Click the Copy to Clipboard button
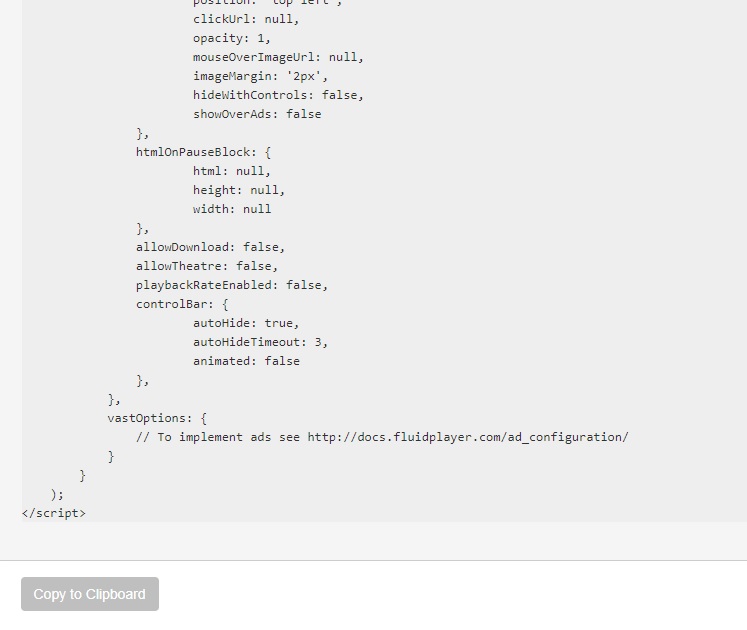The image size is (747, 630). (90, 594)
